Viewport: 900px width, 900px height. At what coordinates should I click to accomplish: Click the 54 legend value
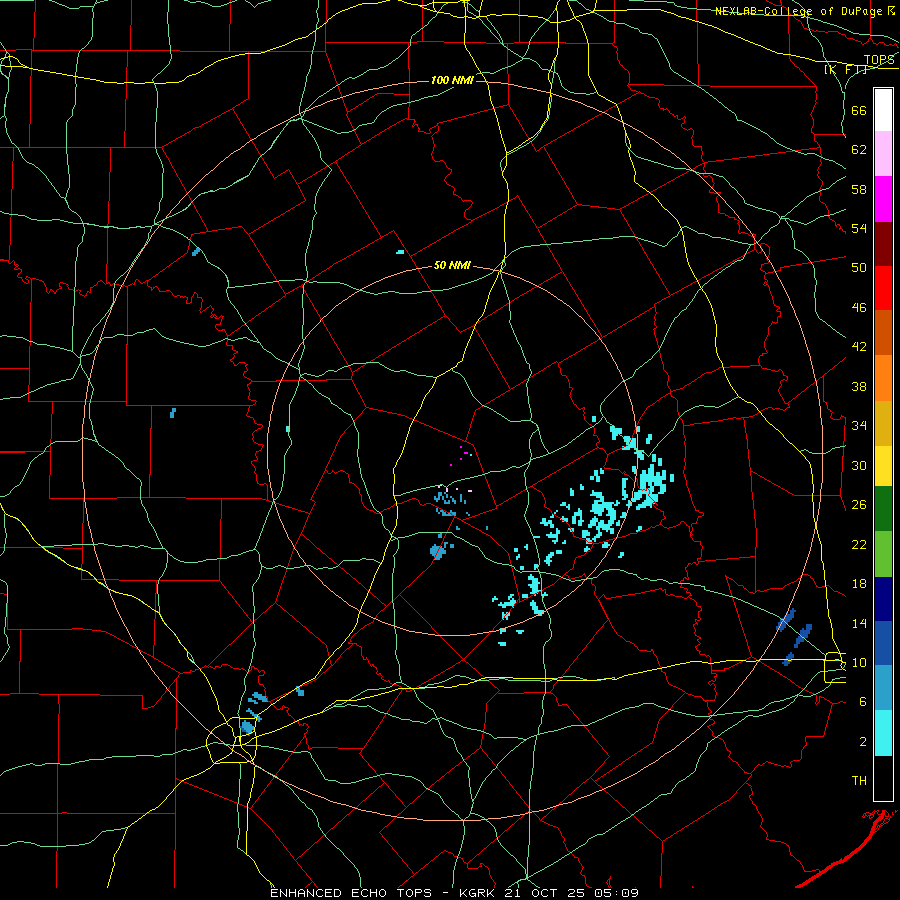coord(859,228)
